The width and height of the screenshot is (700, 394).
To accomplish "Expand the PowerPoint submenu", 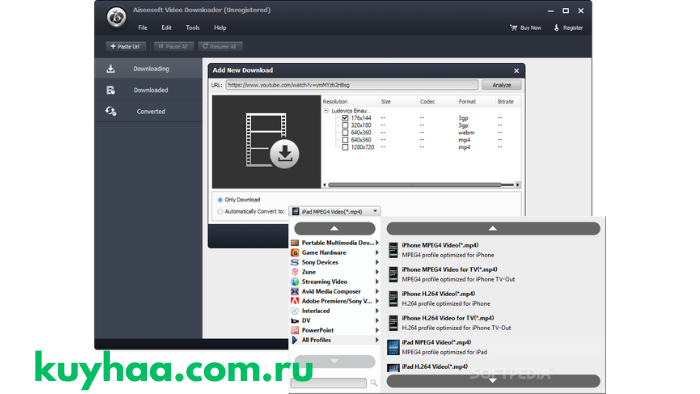I will point(377,330).
